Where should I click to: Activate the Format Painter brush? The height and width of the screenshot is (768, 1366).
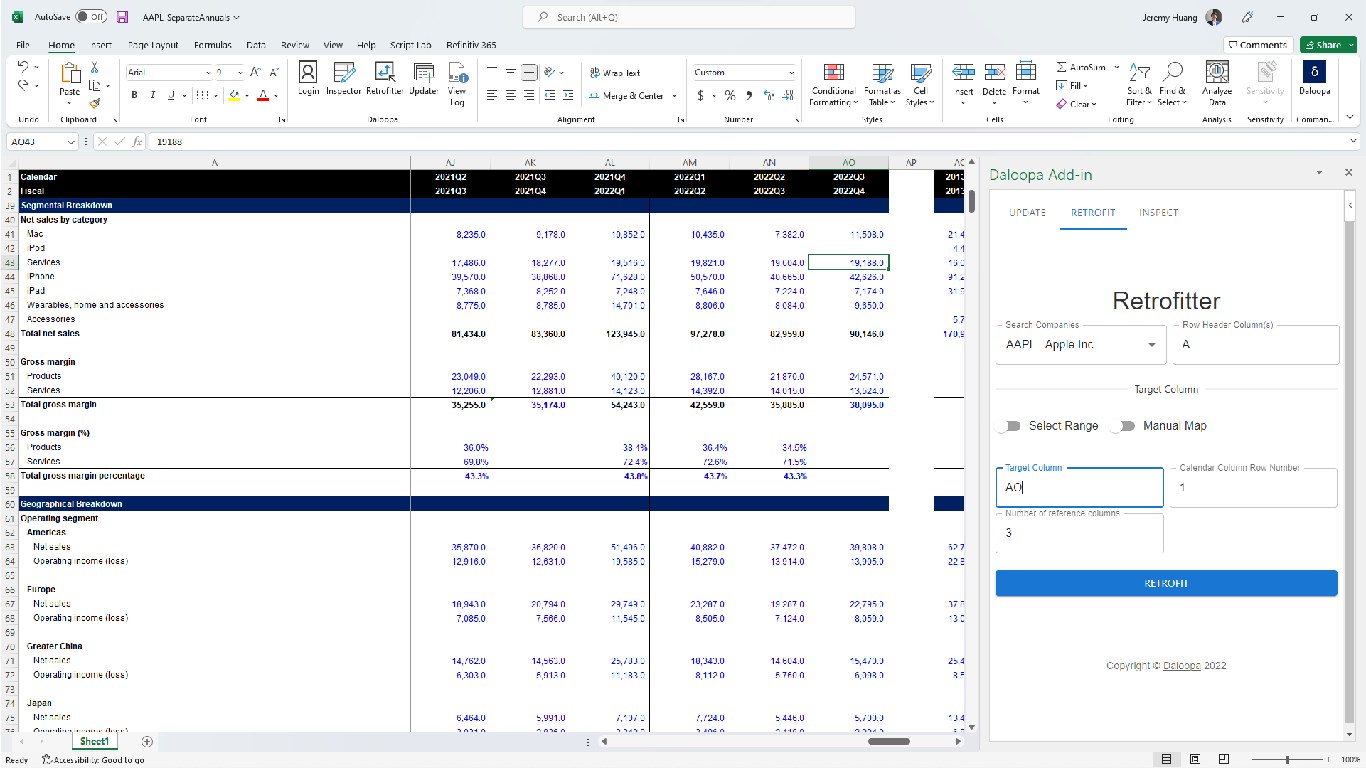point(95,102)
